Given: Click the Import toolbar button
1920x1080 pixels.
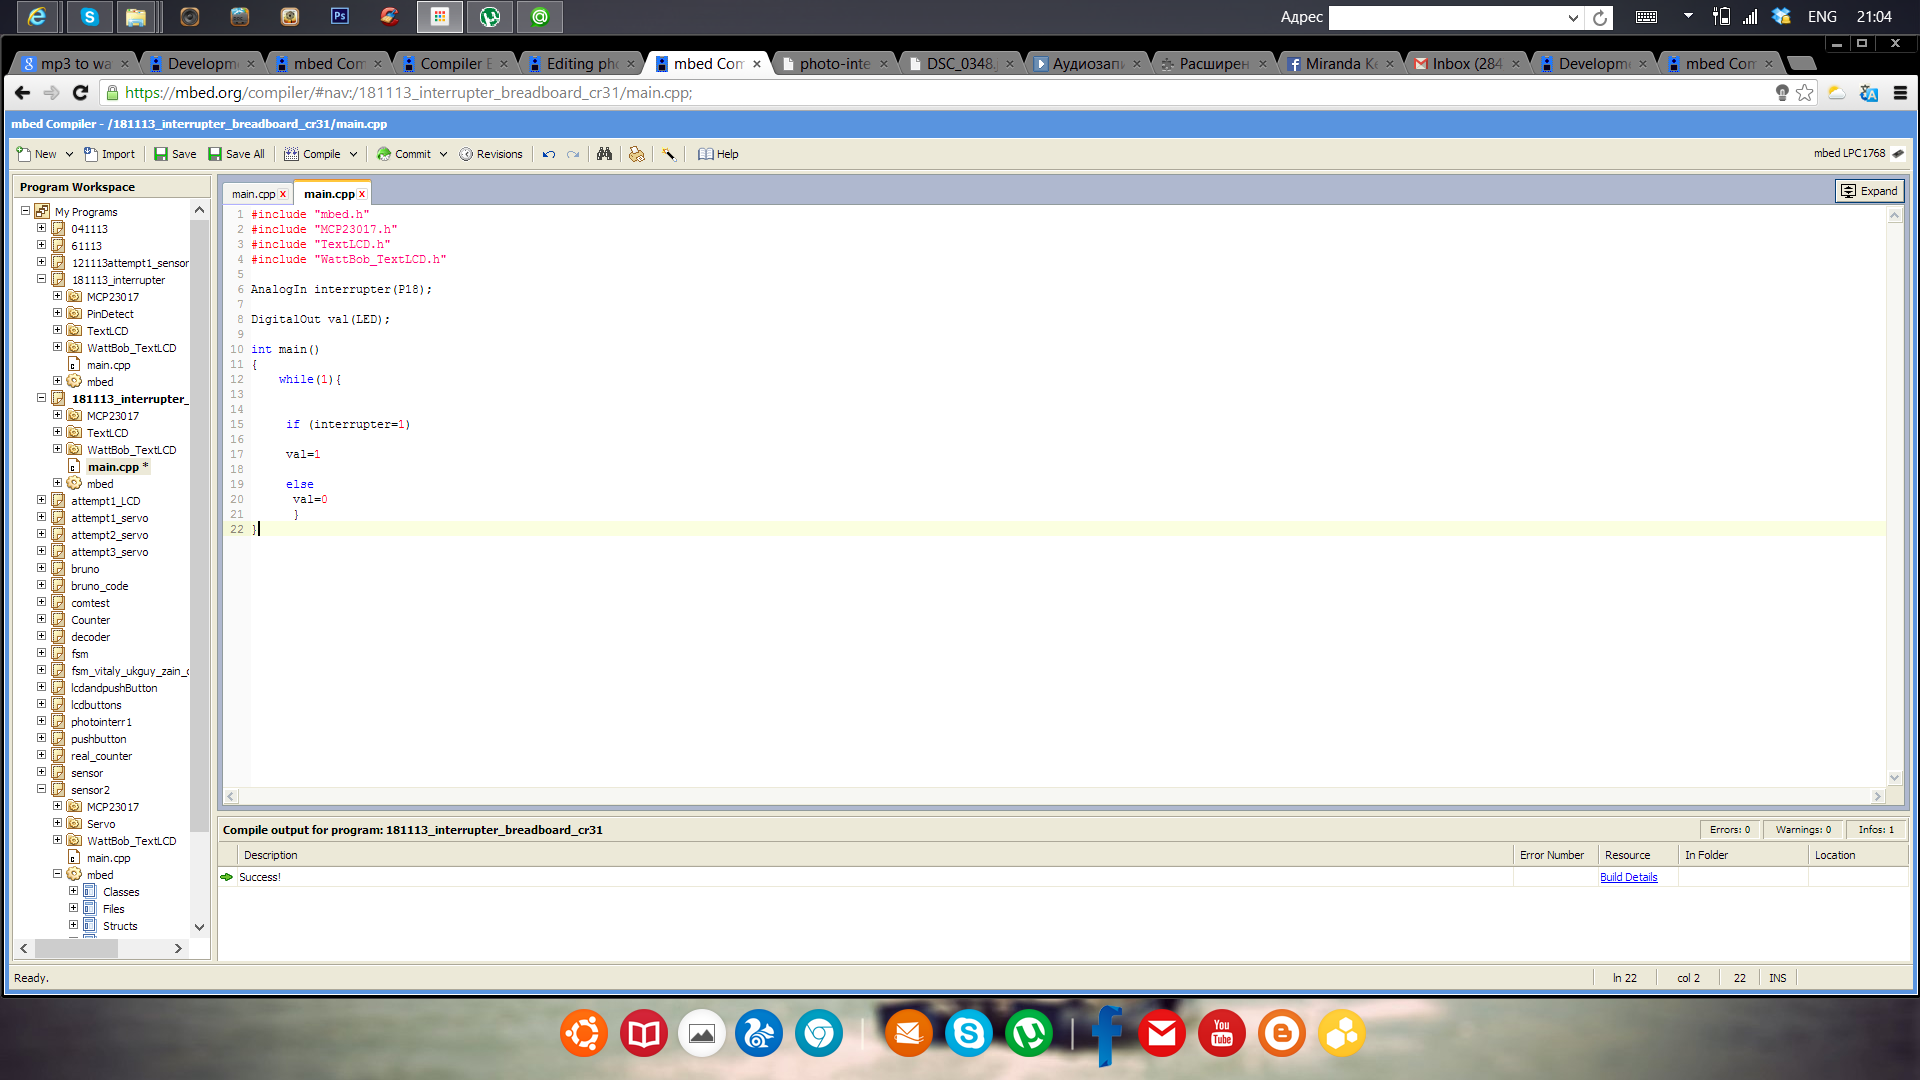Looking at the screenshot, I should (x=110, y=154).
